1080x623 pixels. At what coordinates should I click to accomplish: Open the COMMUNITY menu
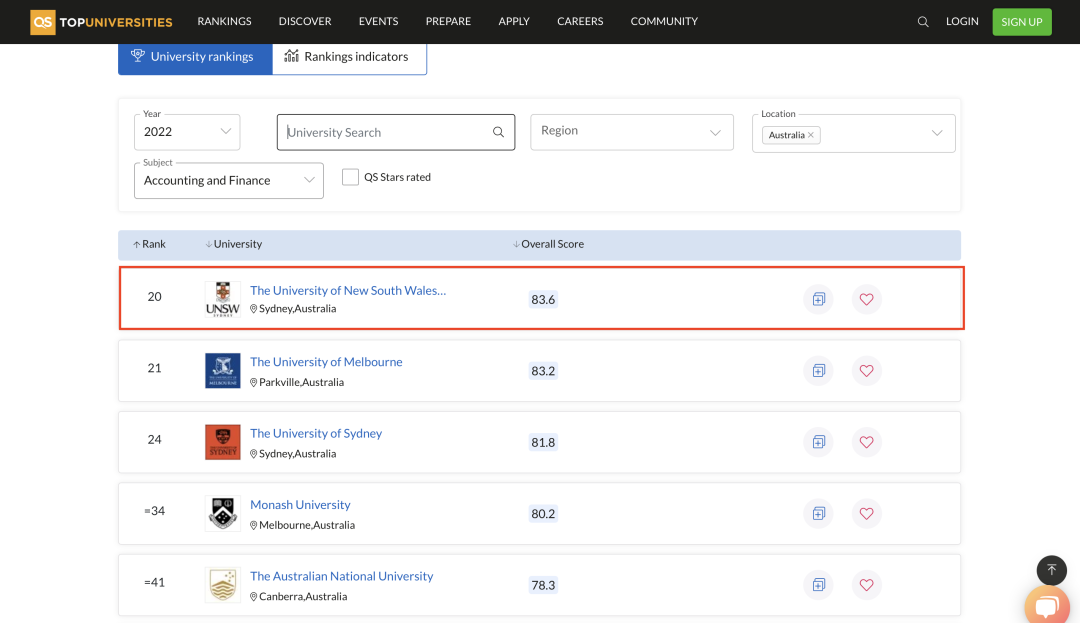[664, 21]
